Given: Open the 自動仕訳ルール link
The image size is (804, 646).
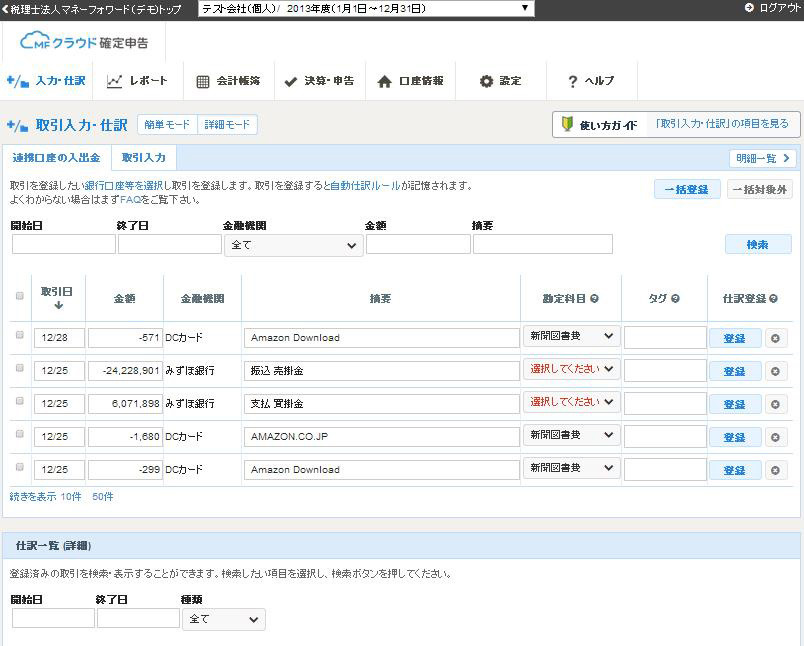Looking at the screenshot, I should pyautogui.click(x=365, y=186).
